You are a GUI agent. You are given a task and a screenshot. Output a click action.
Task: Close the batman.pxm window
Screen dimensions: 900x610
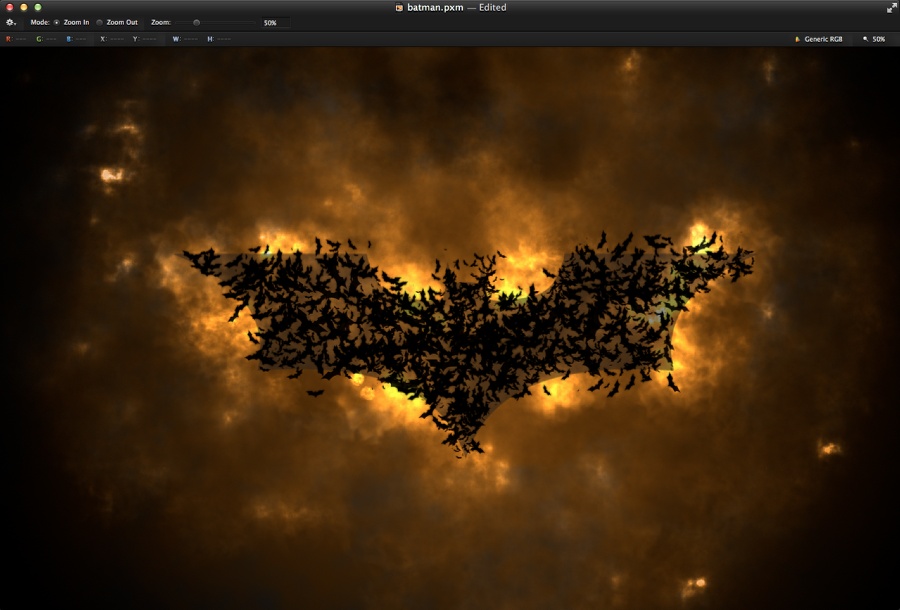(9, 7)
